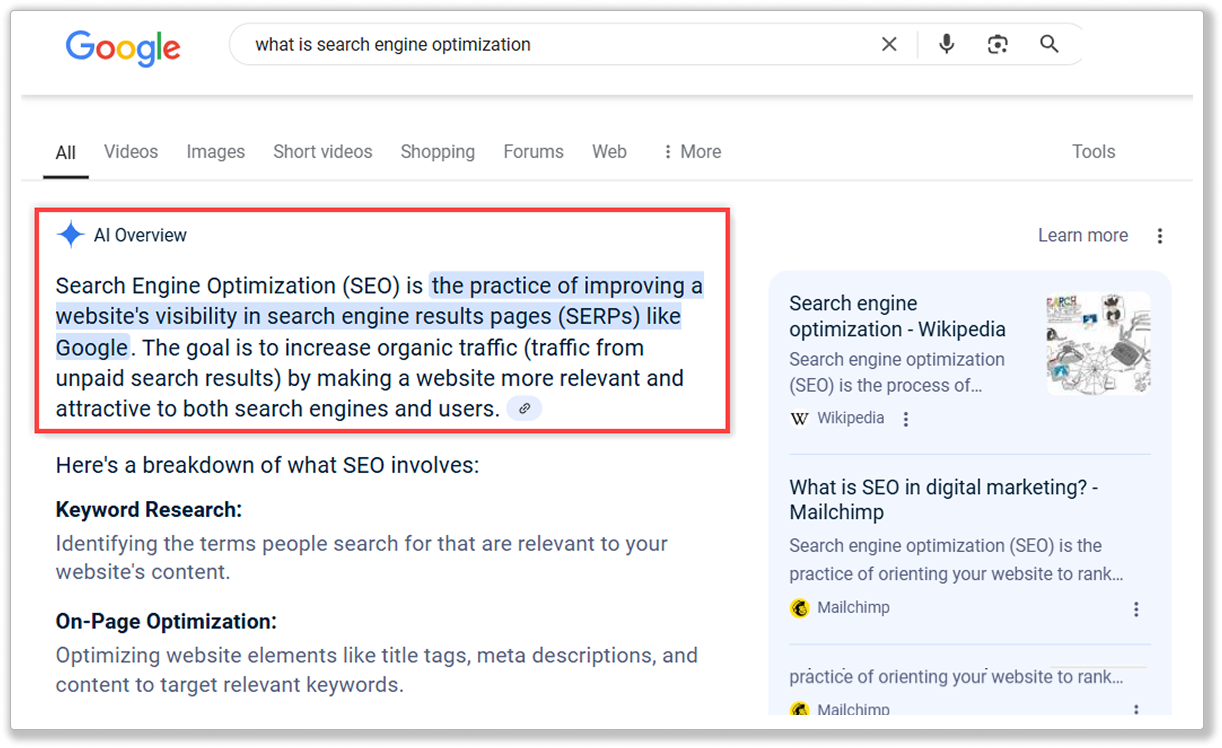Switch to the Images tab

pos(216,152)
